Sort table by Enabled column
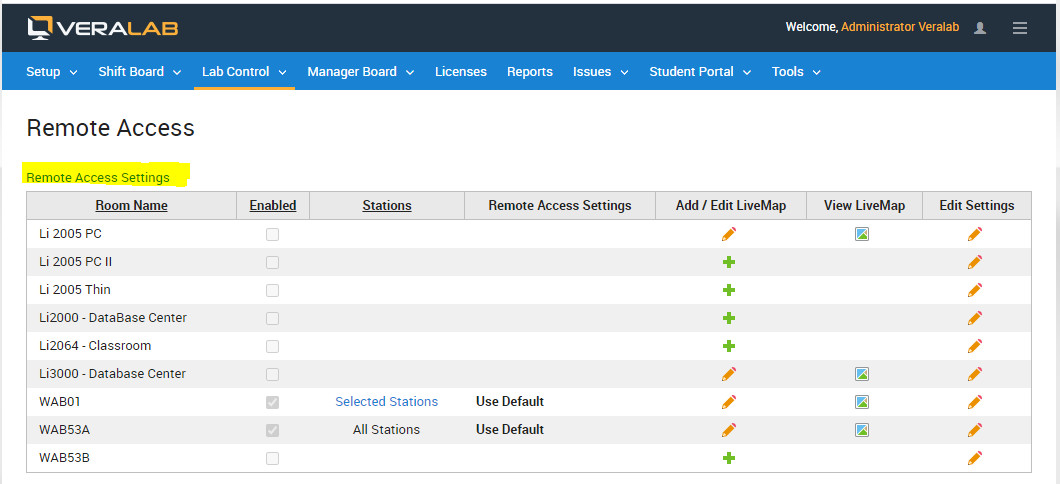The width and height of the screenshot is (1060, 484). pyautogui.click(x=273, y=205)
